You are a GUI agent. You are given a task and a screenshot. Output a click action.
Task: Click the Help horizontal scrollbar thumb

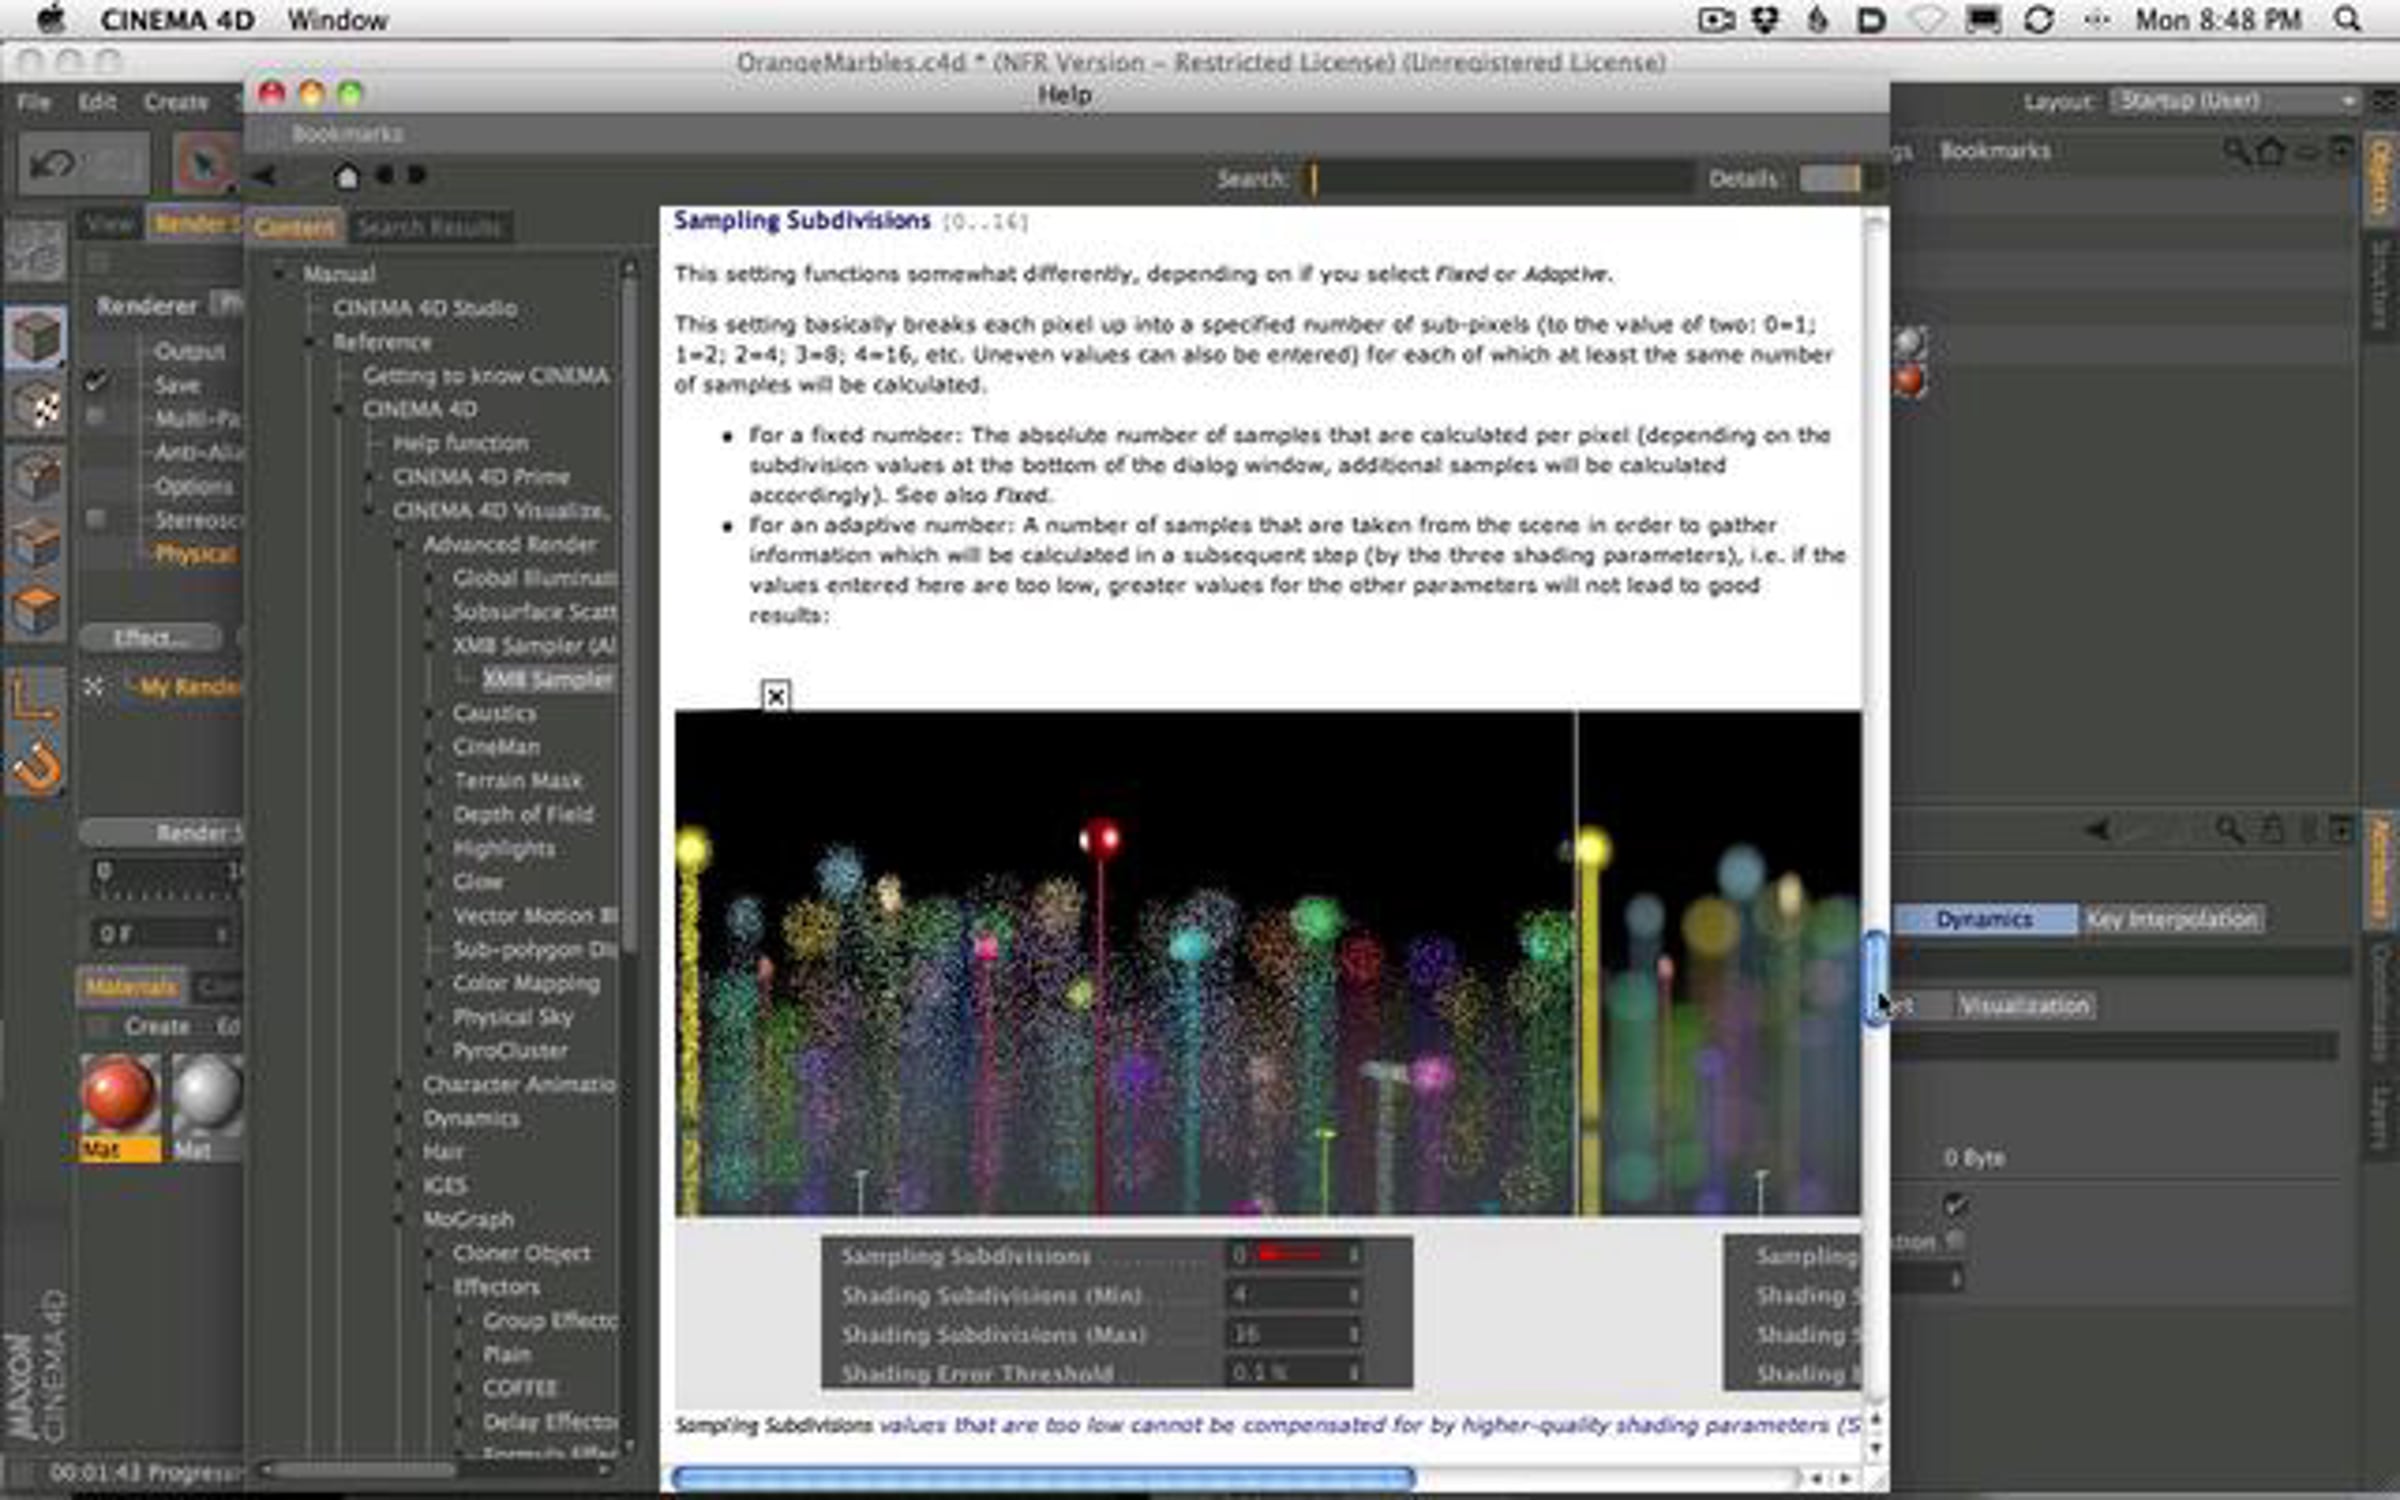[1043, 1477]
